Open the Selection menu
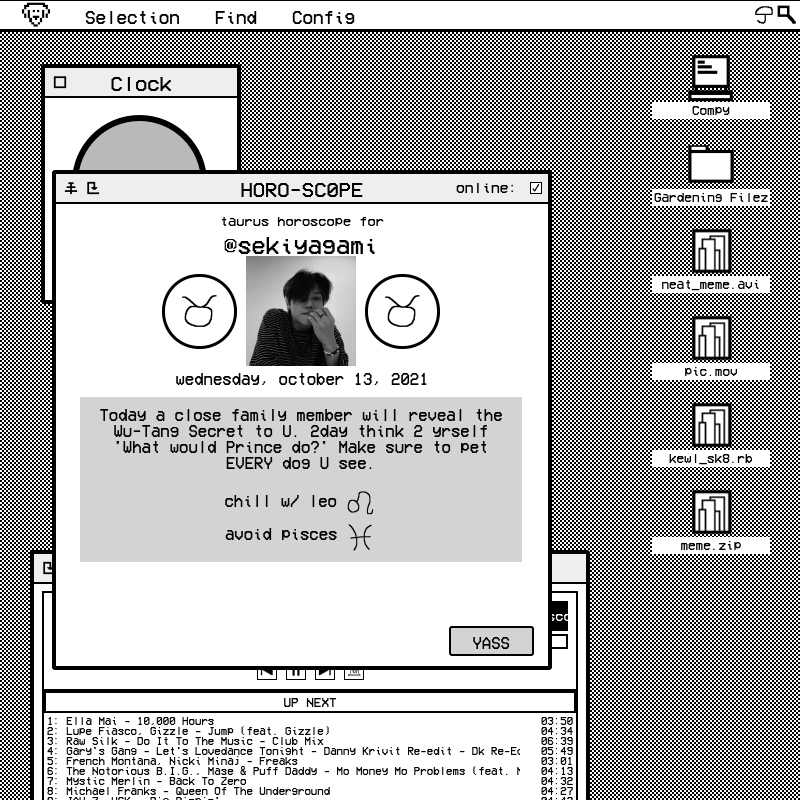Viewport: 800px width, 800px height. [x=132, y=18]
